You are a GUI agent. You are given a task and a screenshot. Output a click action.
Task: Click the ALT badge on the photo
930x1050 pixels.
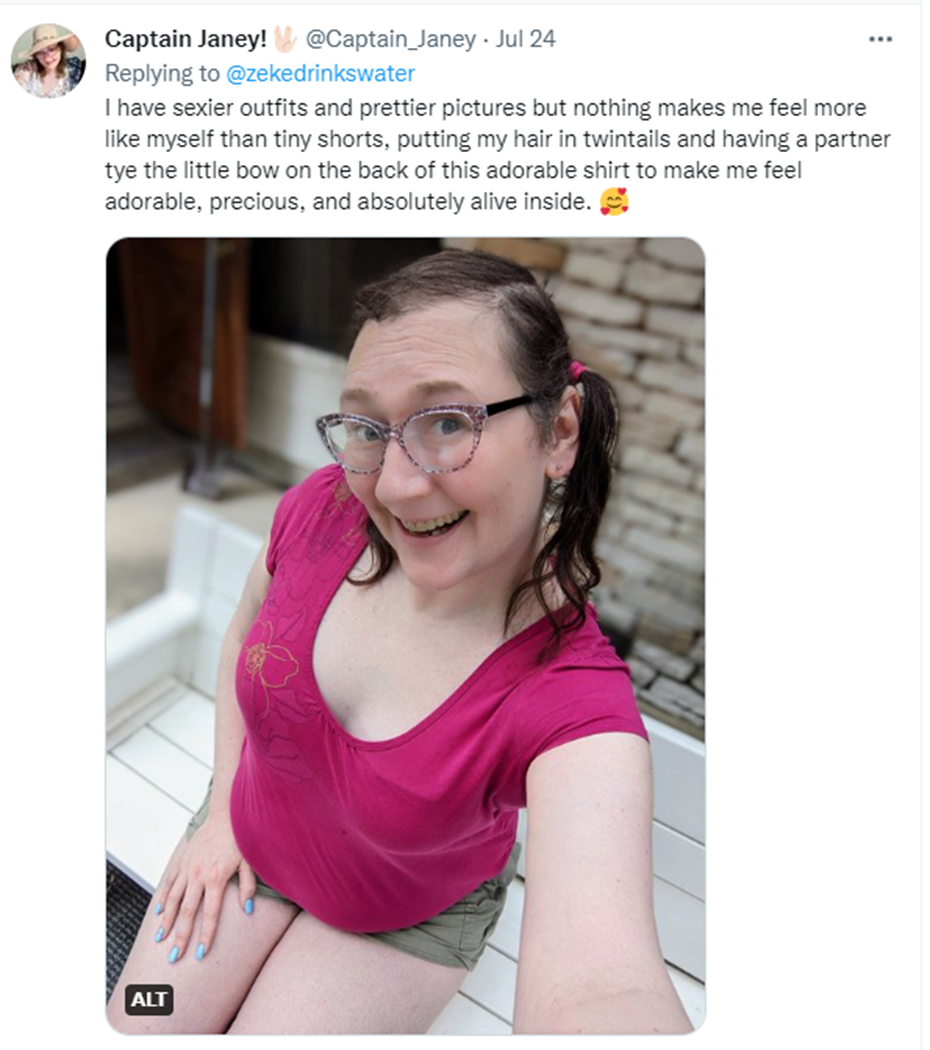[149, 999]
